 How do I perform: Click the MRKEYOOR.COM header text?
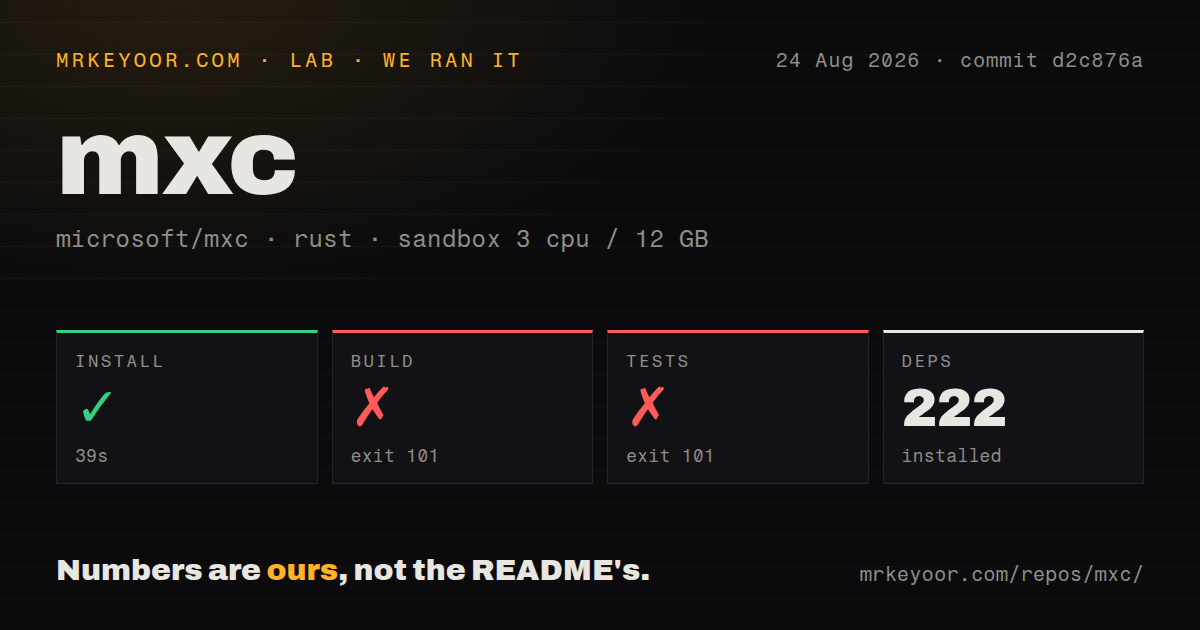pos(149,60)
